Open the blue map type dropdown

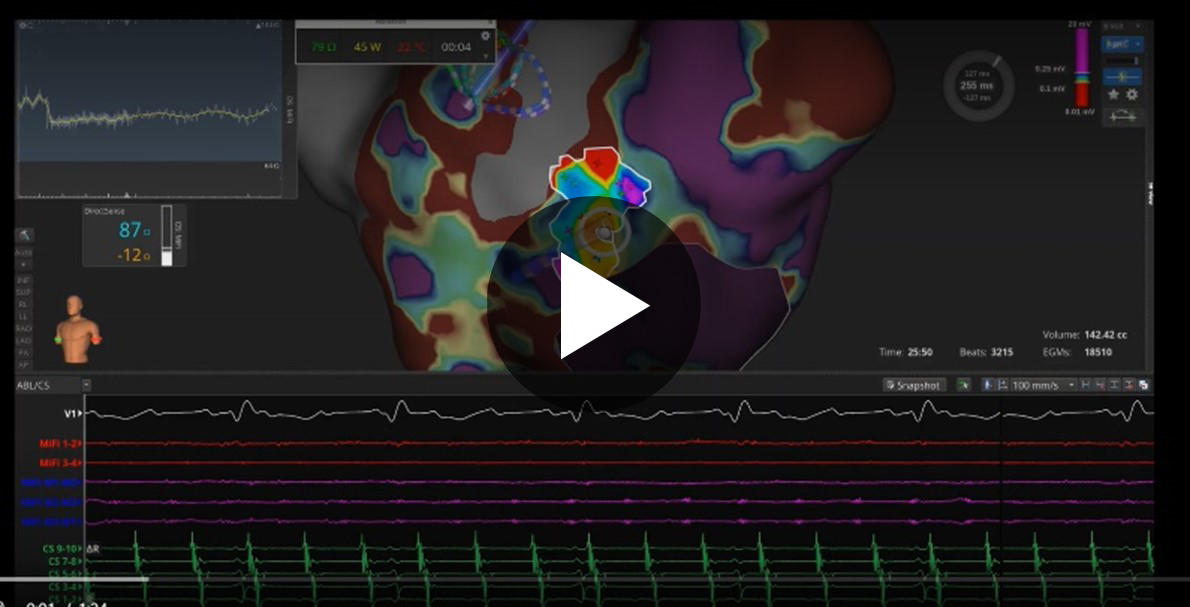pos(1121,44)
